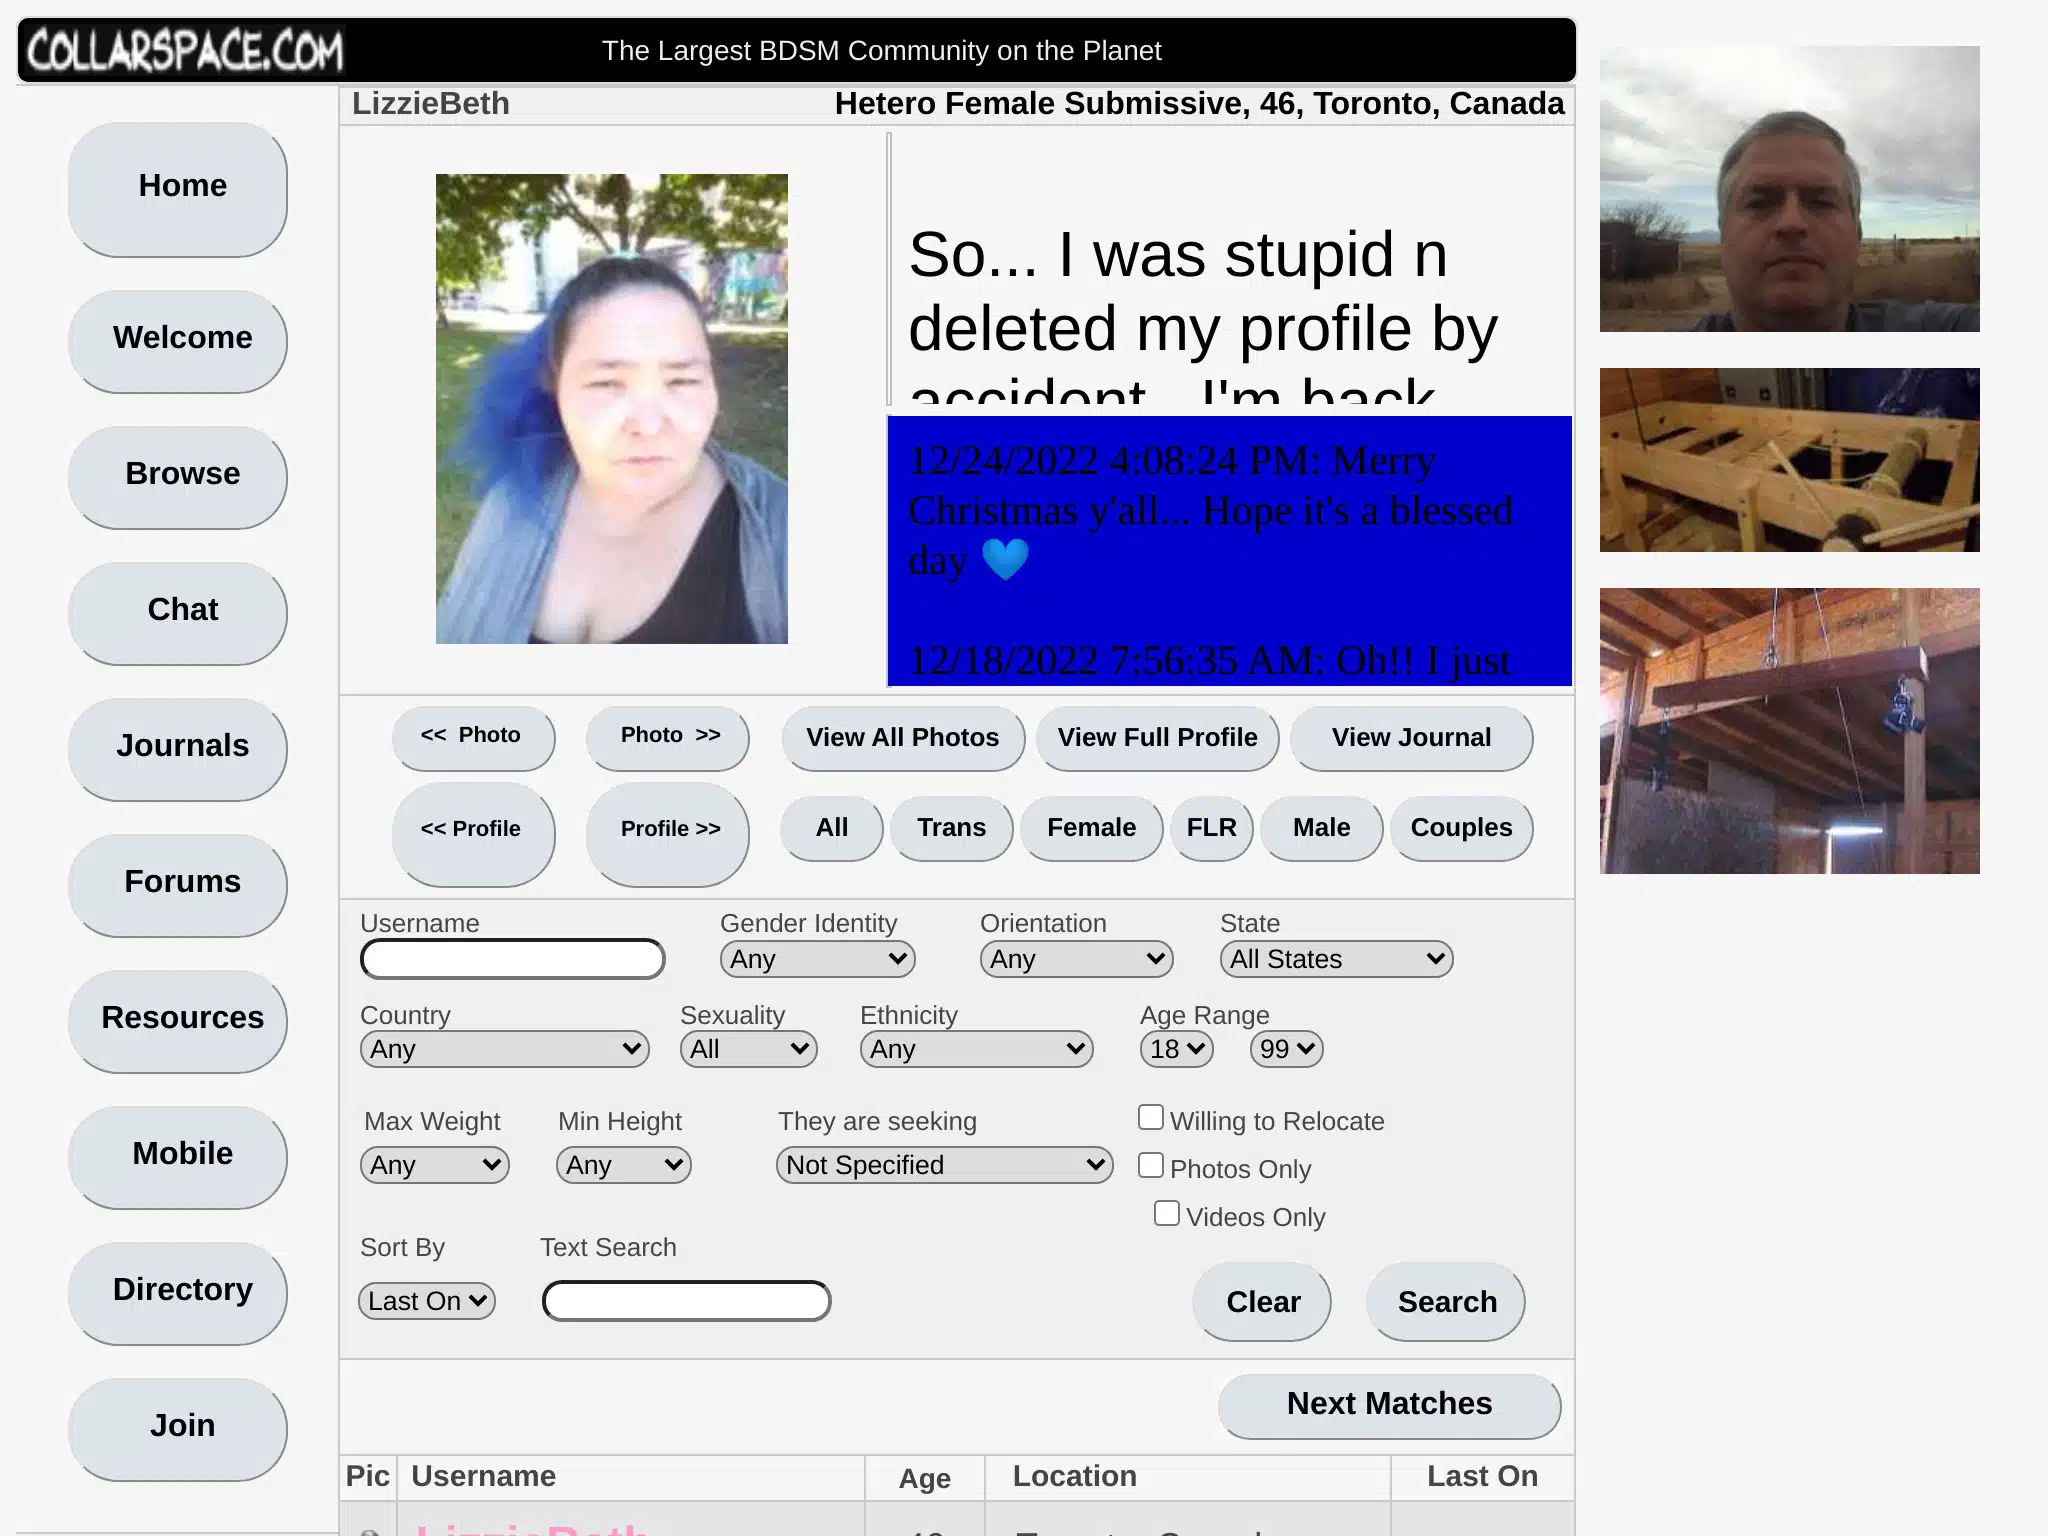Open the State dropdown list
This screenshot has height=1536, width=2048.
pos(1335,960)
